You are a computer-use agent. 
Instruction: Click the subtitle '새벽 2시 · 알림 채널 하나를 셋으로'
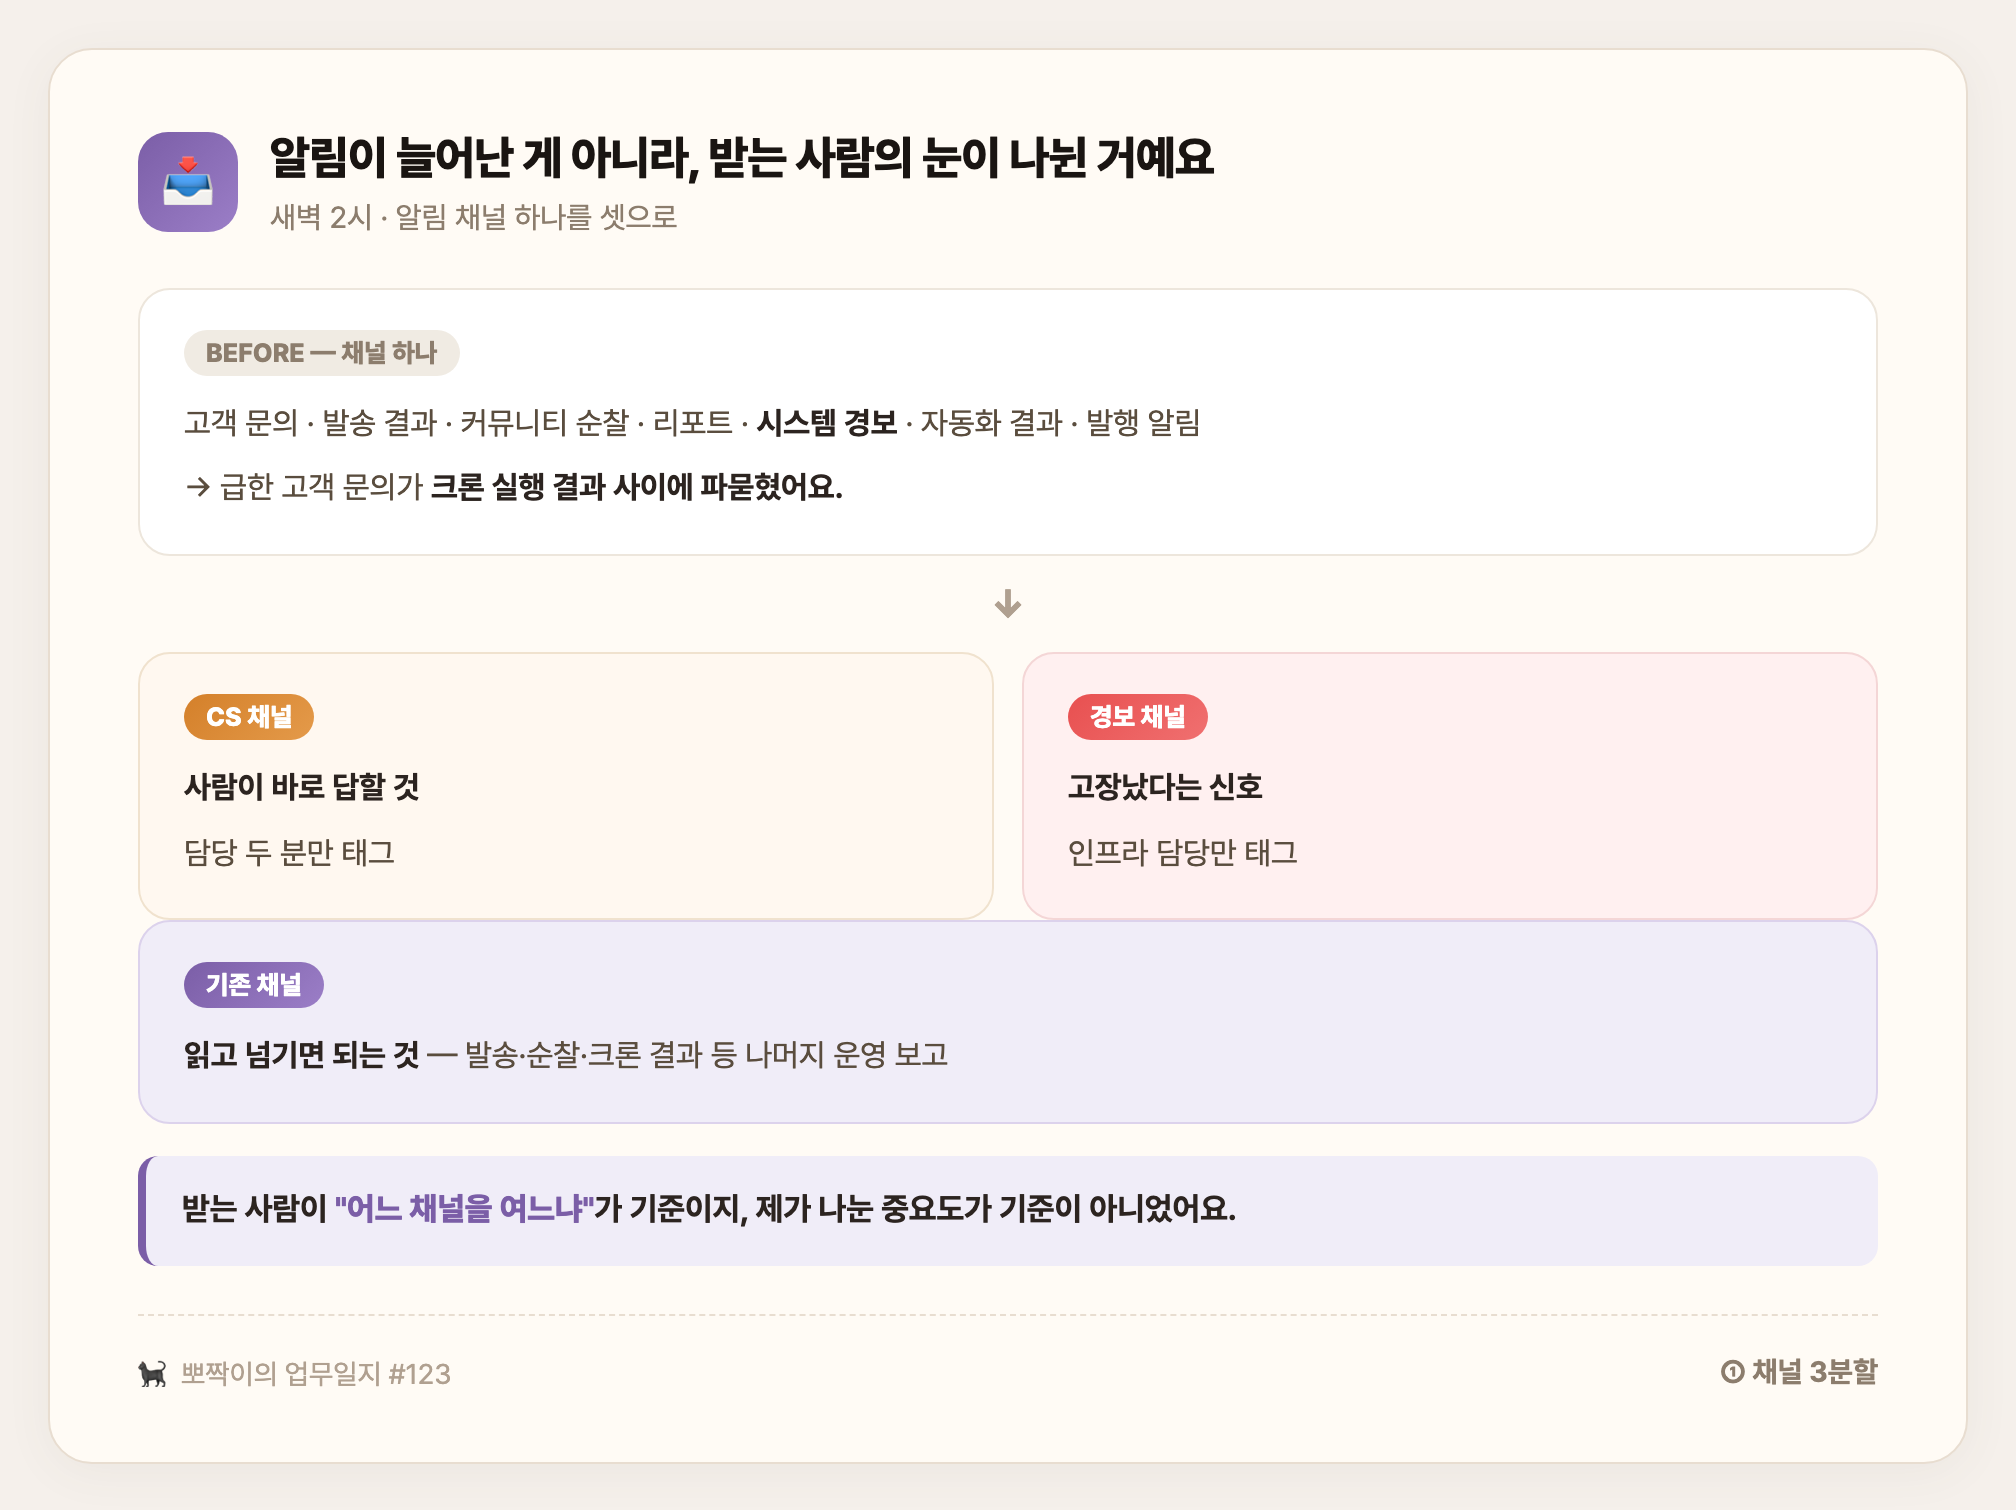(x=474, y=217)
